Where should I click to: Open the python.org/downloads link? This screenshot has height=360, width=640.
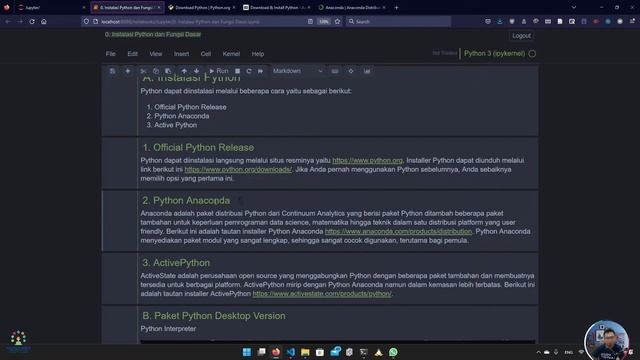point(238,169)
